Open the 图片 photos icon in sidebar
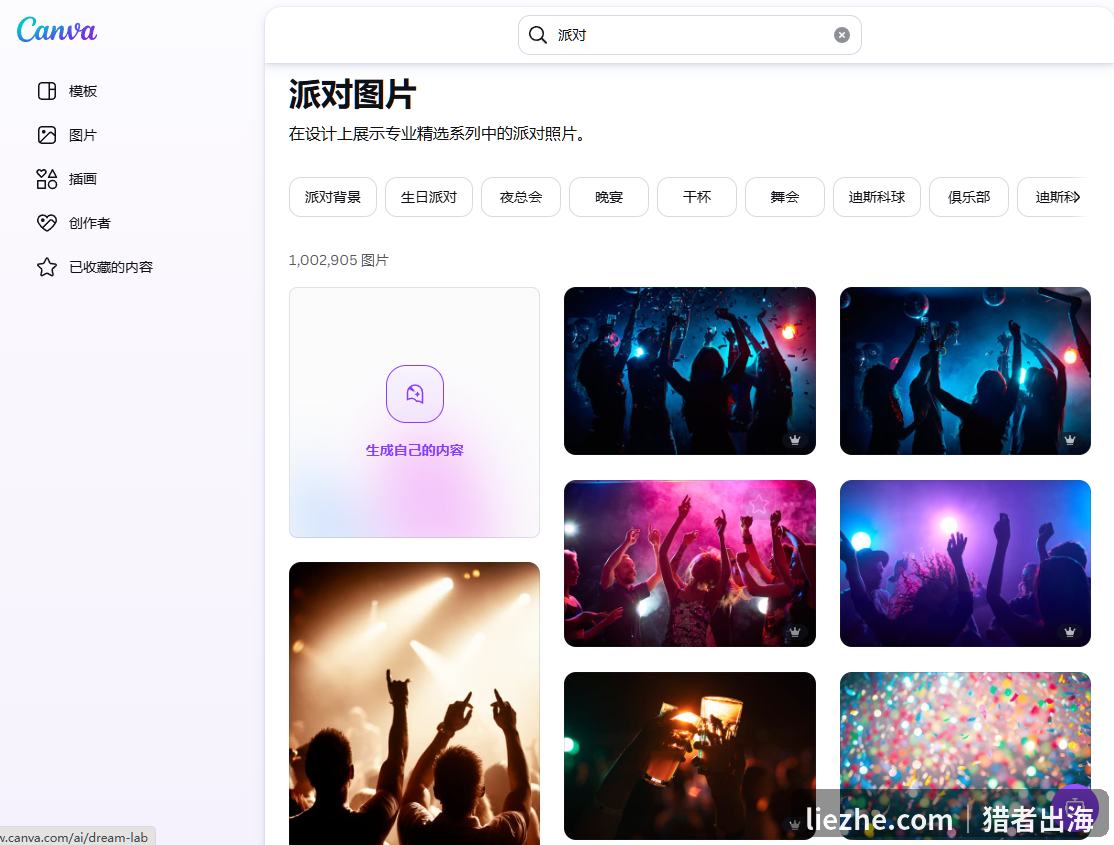1114x845 pixels. pyautogui.click(x=47, y=135)
